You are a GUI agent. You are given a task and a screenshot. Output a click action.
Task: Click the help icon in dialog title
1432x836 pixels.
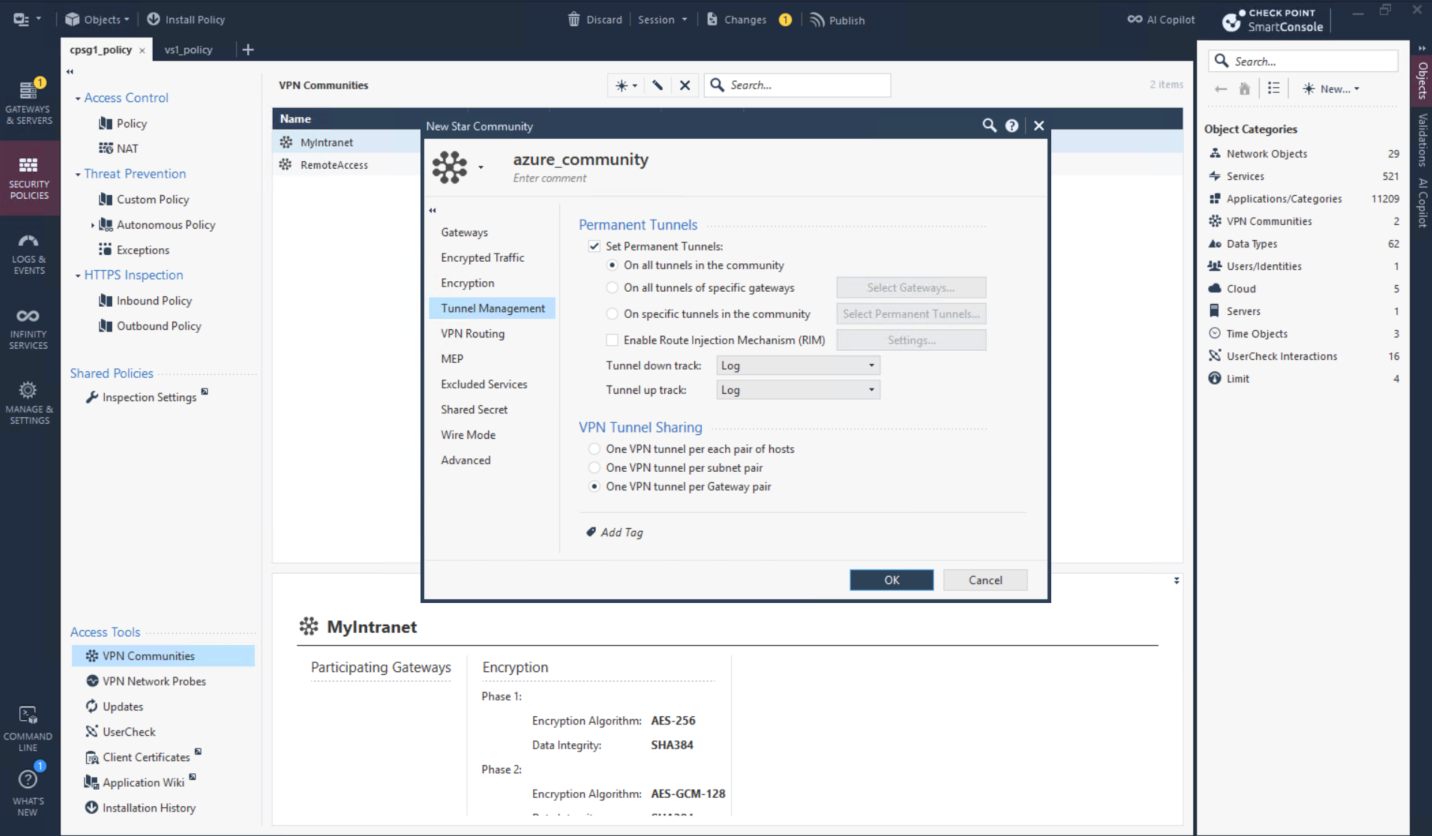(1012, 126)
